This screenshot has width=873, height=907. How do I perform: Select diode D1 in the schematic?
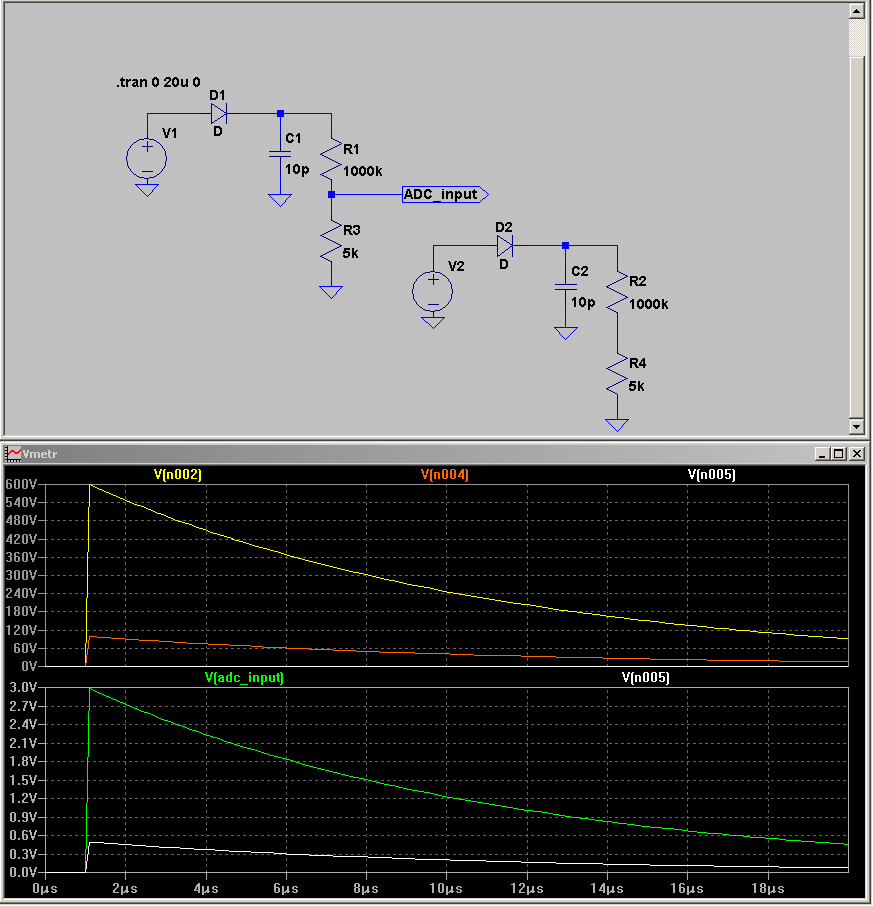218,112
